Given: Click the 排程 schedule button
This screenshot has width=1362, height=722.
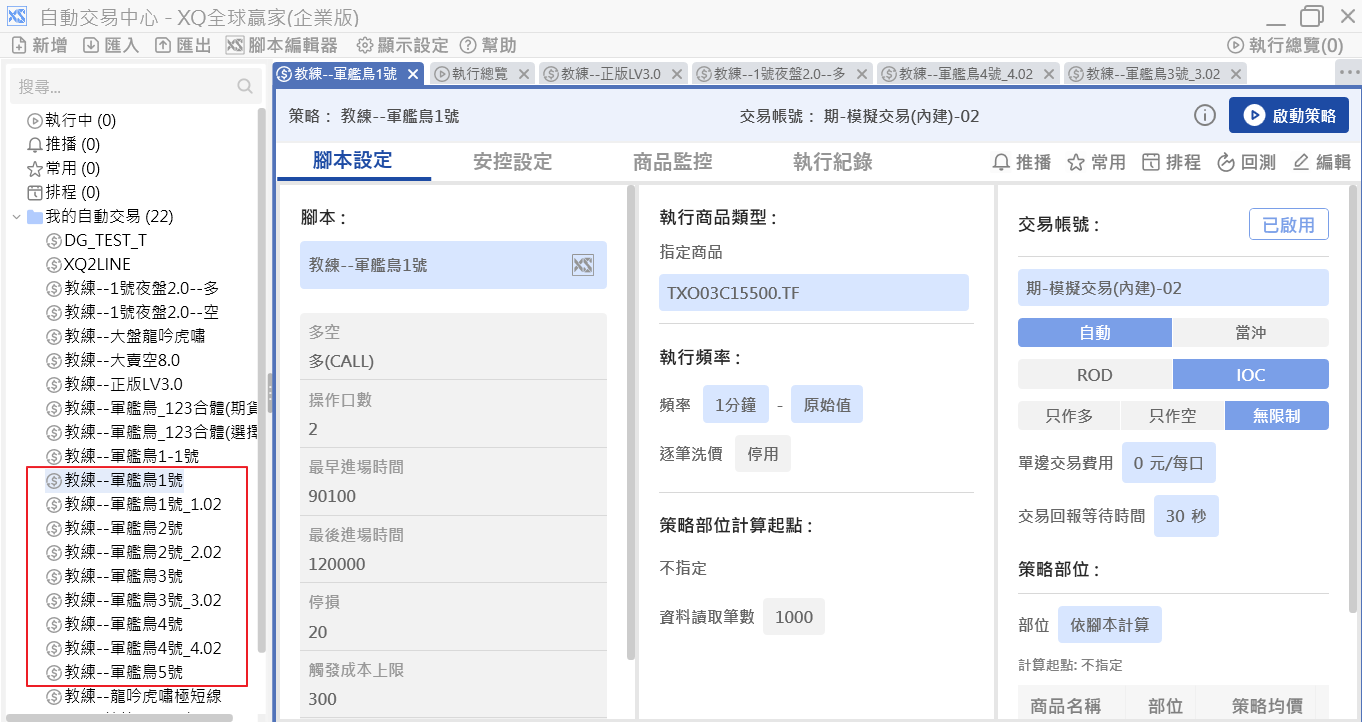Looking at the screenshot, I should tap(1171, 162).
